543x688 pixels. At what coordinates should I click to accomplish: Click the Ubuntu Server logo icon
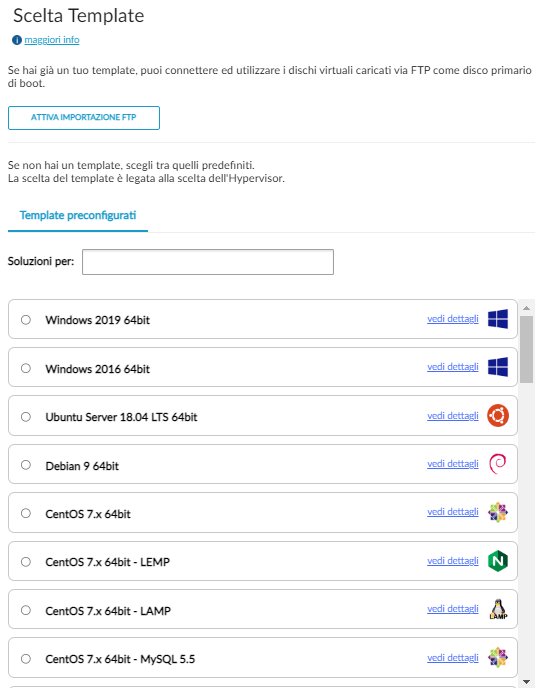[498, 416]
